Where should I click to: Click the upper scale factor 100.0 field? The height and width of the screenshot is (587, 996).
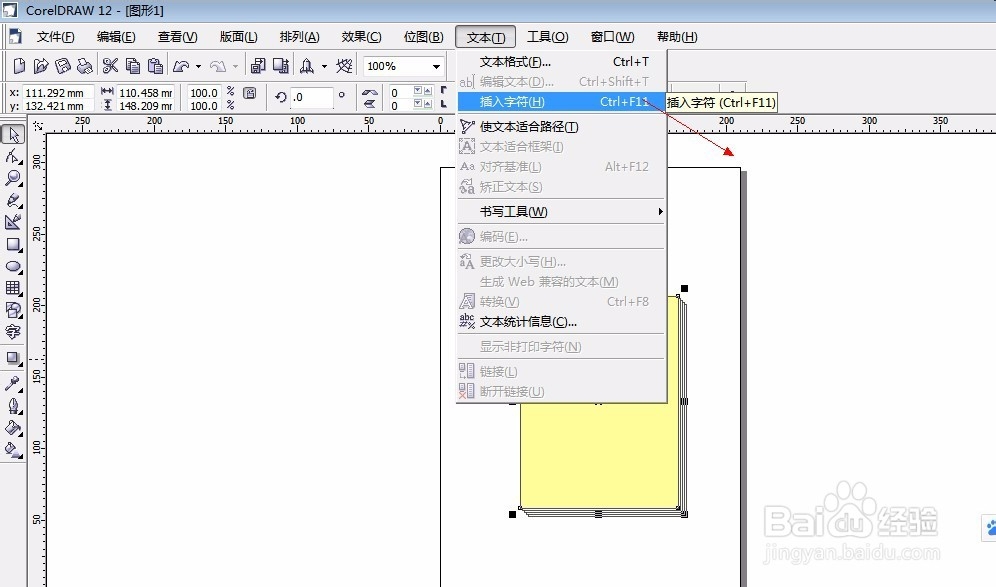[204, 93]
